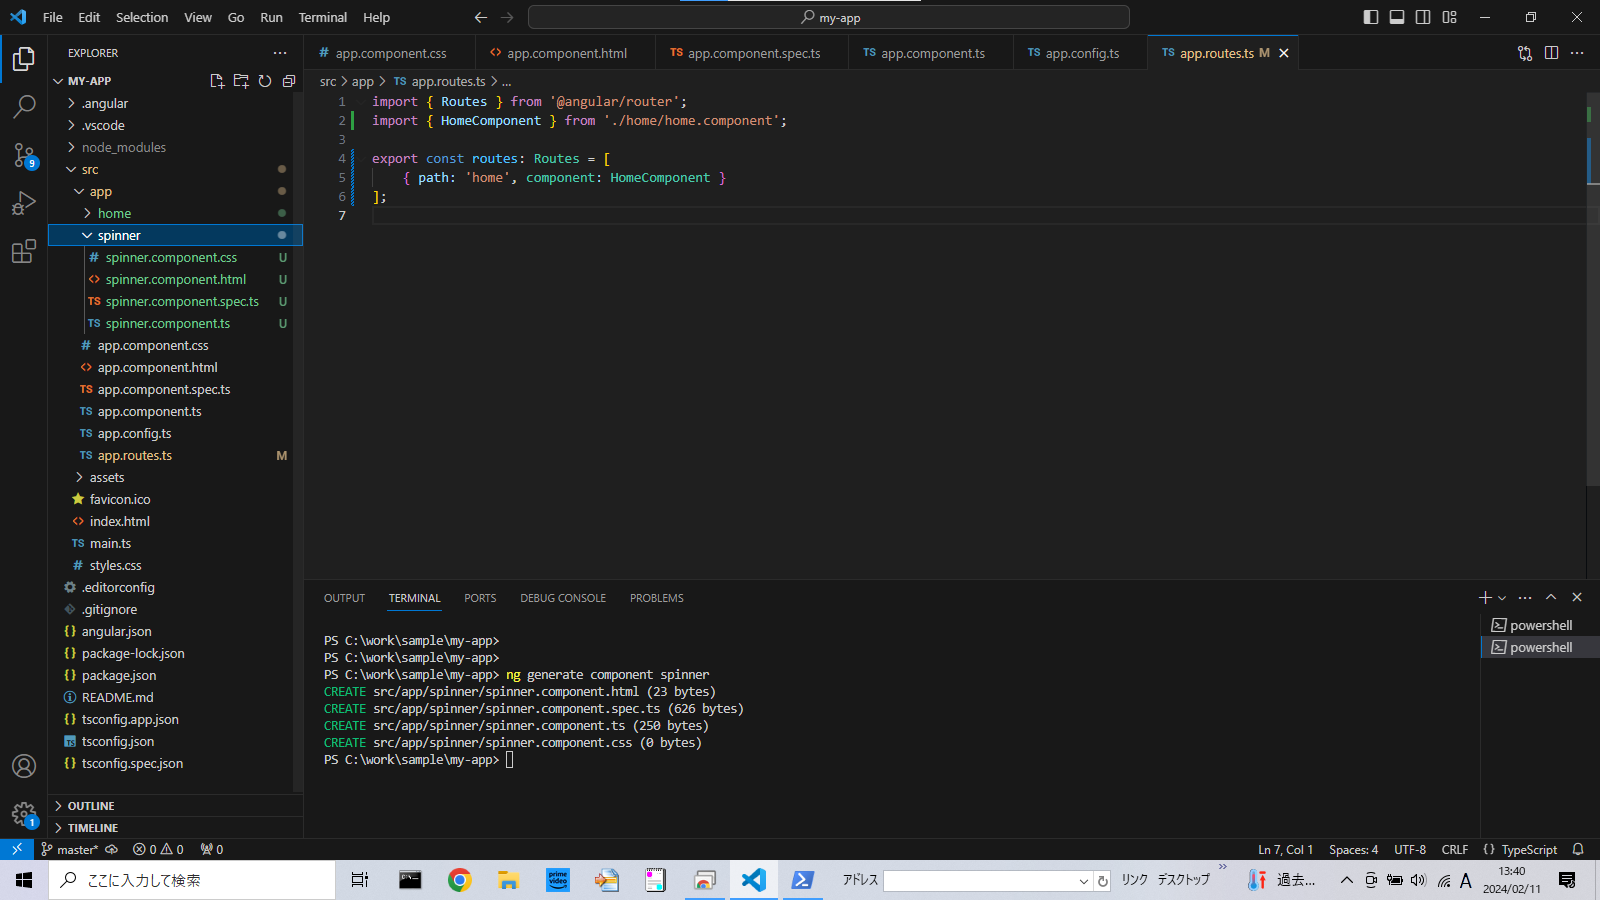Split the editor to the right
This screenshot has height=900, width=1600.
coord(1551,53)
